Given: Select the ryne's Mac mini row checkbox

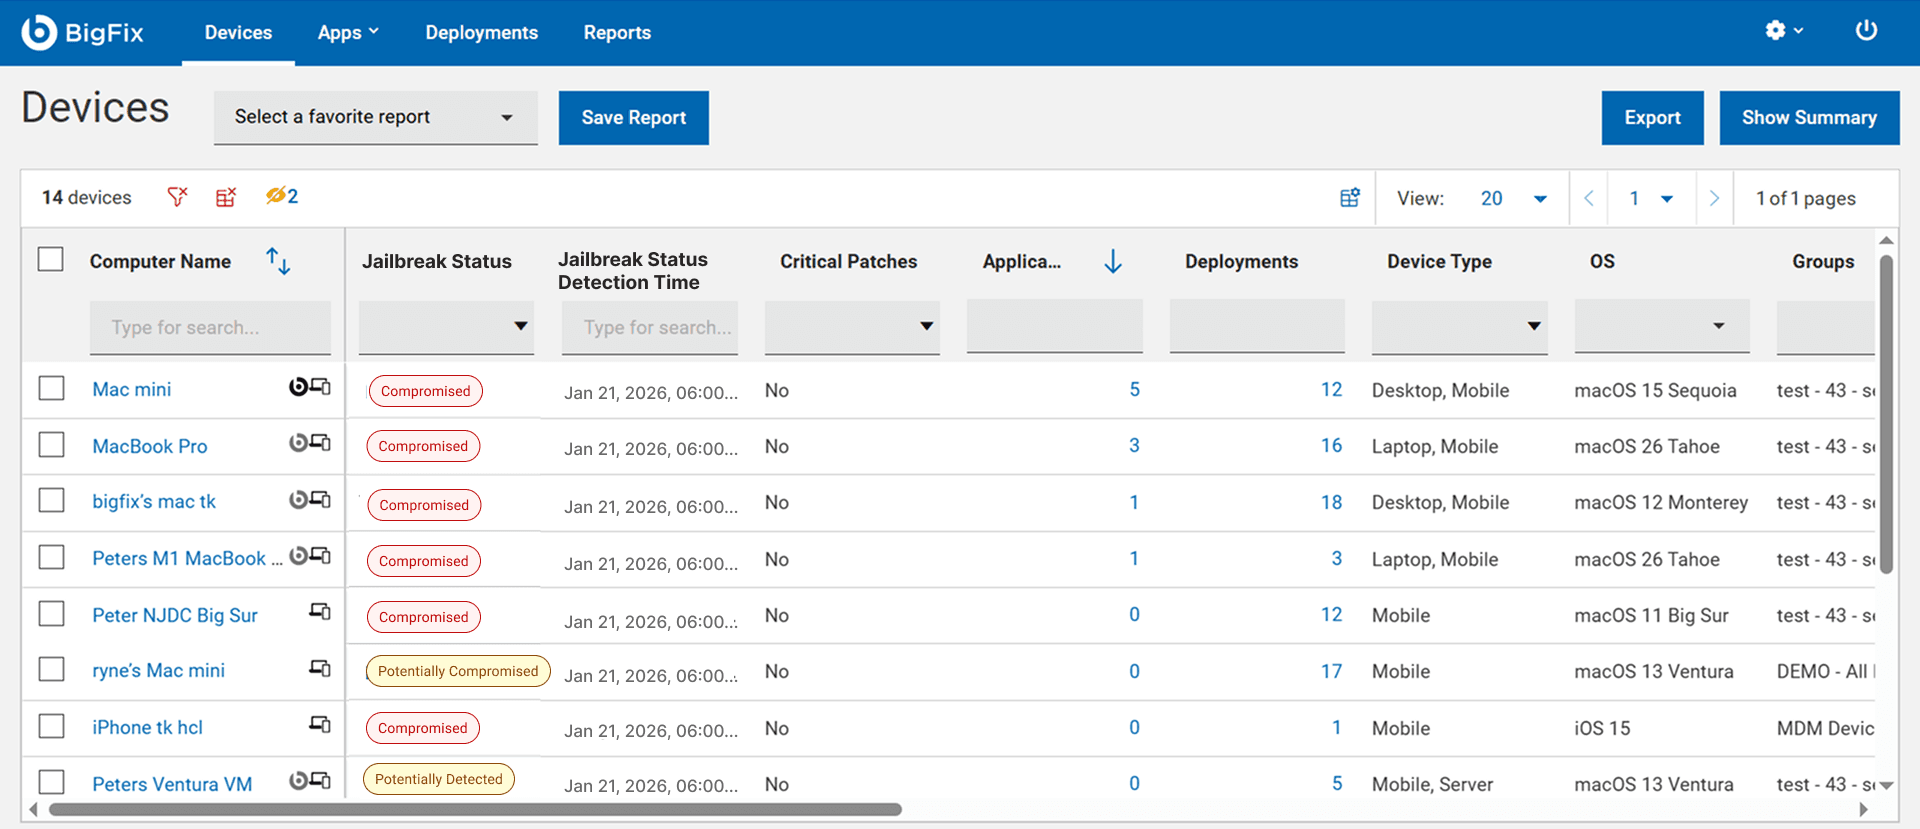Looking at the screenshot, I should pos(51,669).
